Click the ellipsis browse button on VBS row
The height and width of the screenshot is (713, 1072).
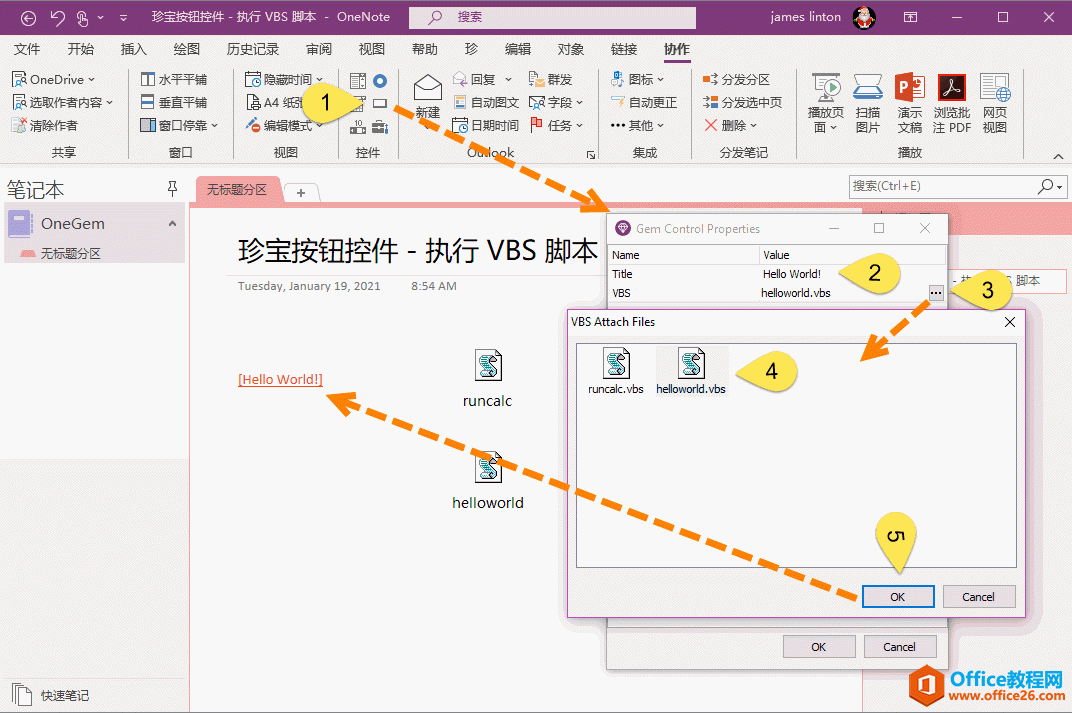click(936, 293)
